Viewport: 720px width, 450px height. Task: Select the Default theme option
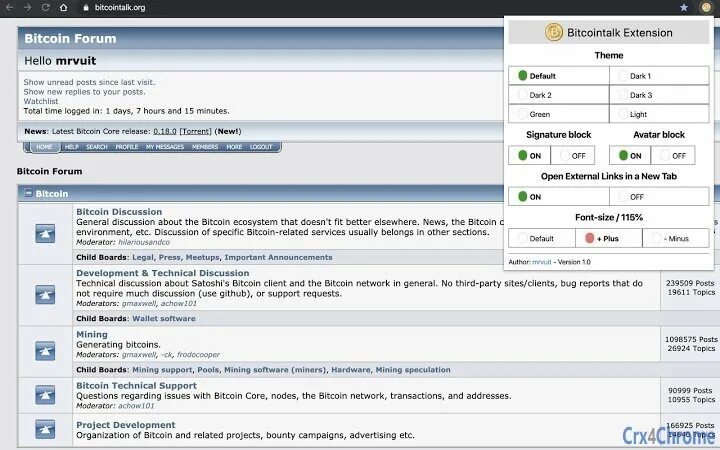click(x=559, y=76)
